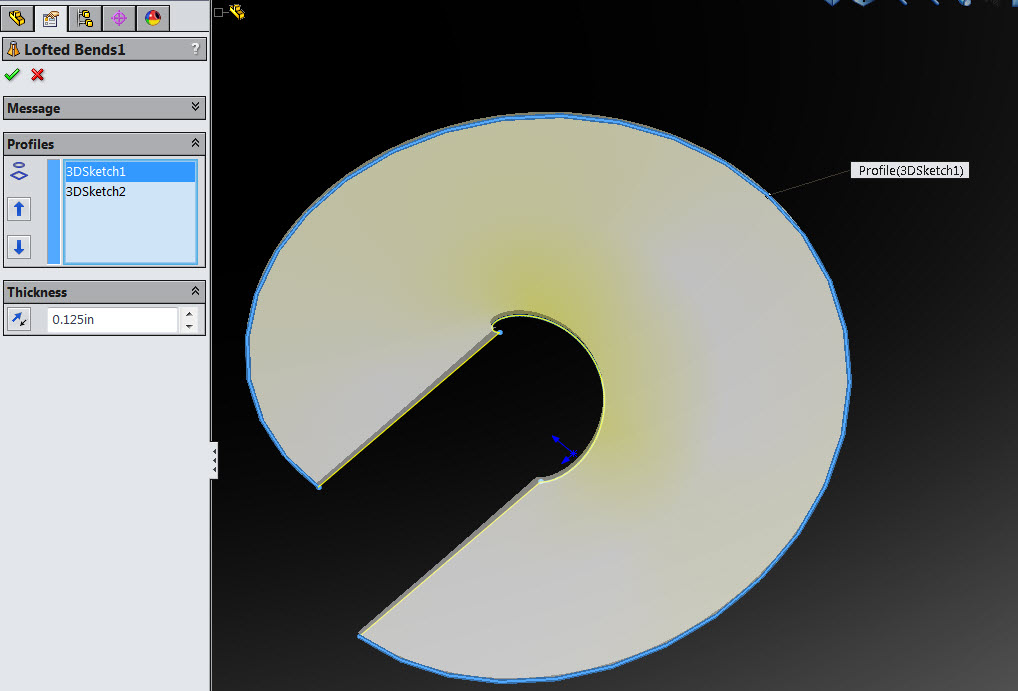Open the ConfigurationManager tab
This screenshot has width=1018, height=691.
click(84, 17)
